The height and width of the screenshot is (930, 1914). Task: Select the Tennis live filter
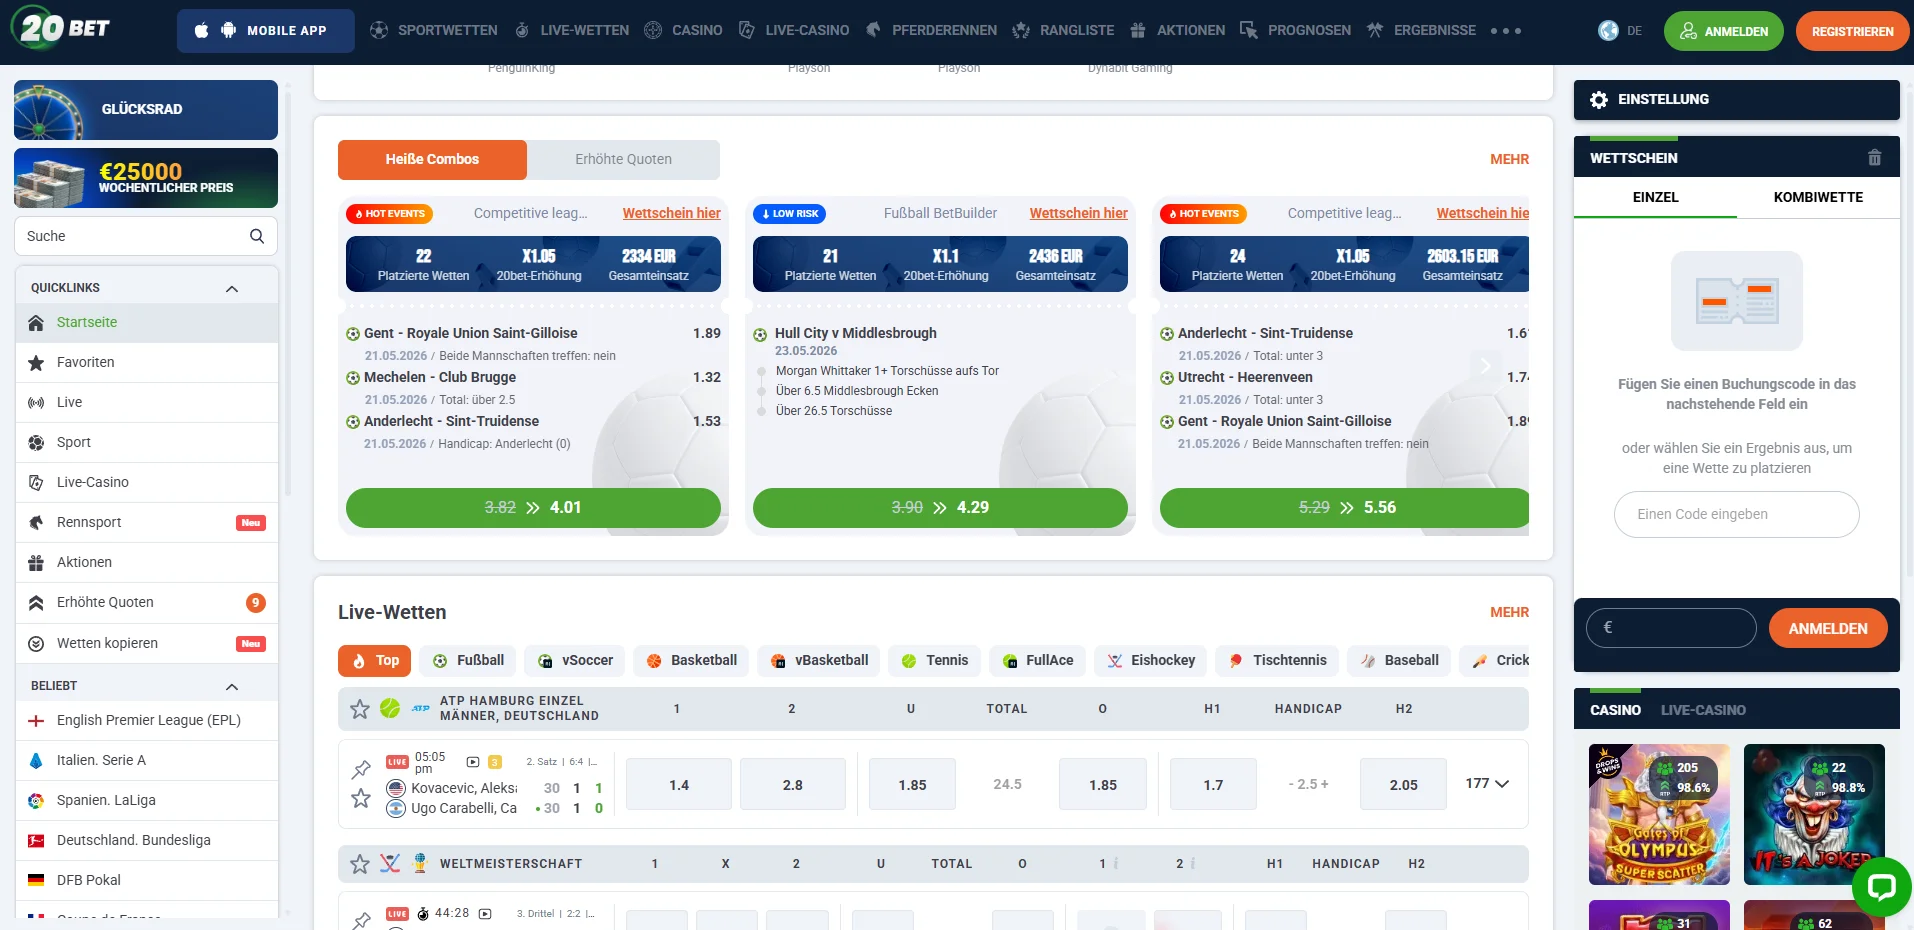click(x=934, y=660)
